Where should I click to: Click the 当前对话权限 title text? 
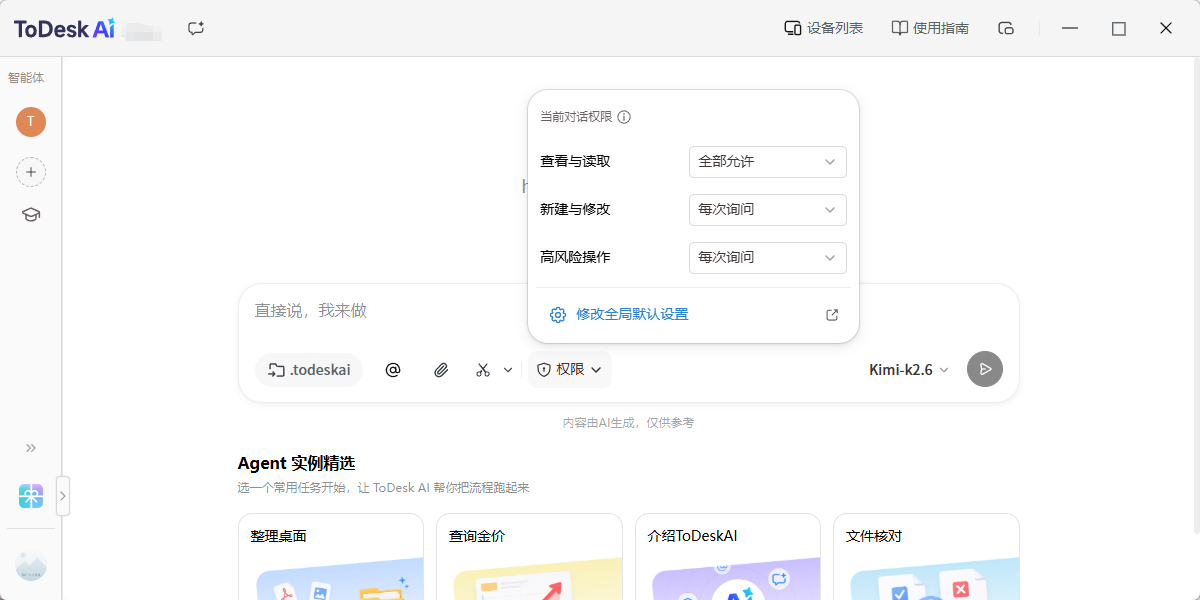coord(576,117)
